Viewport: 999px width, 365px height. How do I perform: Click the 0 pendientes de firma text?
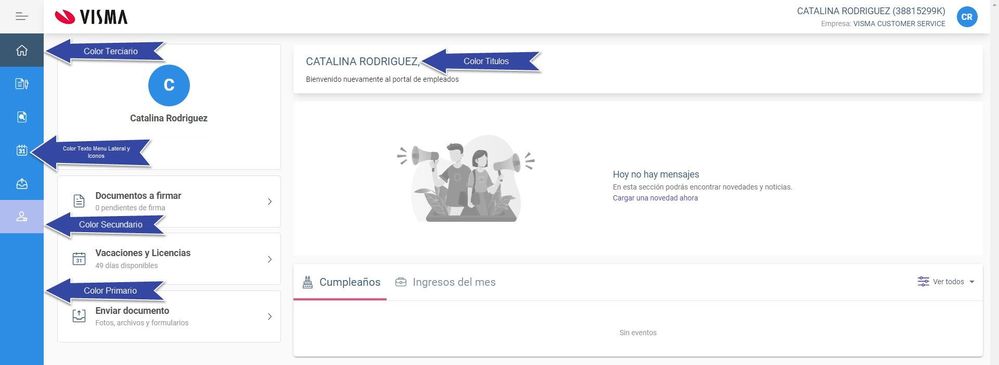point(131,208)
